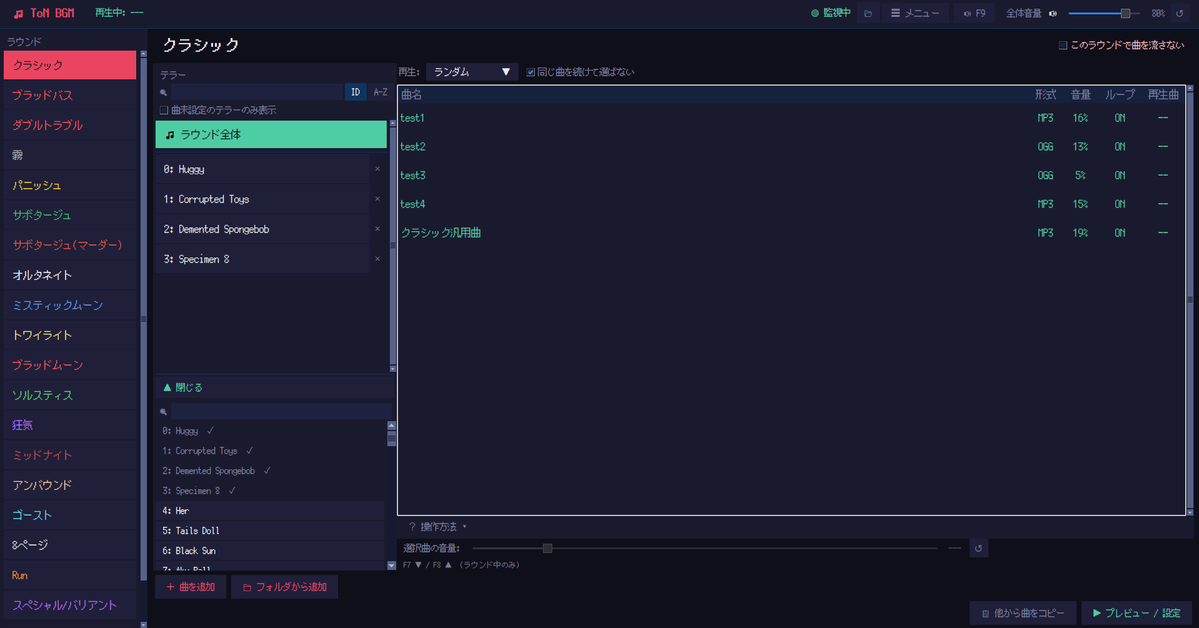Viewport: 1199px width, 628px height.
Task: Select the ブラッドムーン round
Action: point(70,365)
